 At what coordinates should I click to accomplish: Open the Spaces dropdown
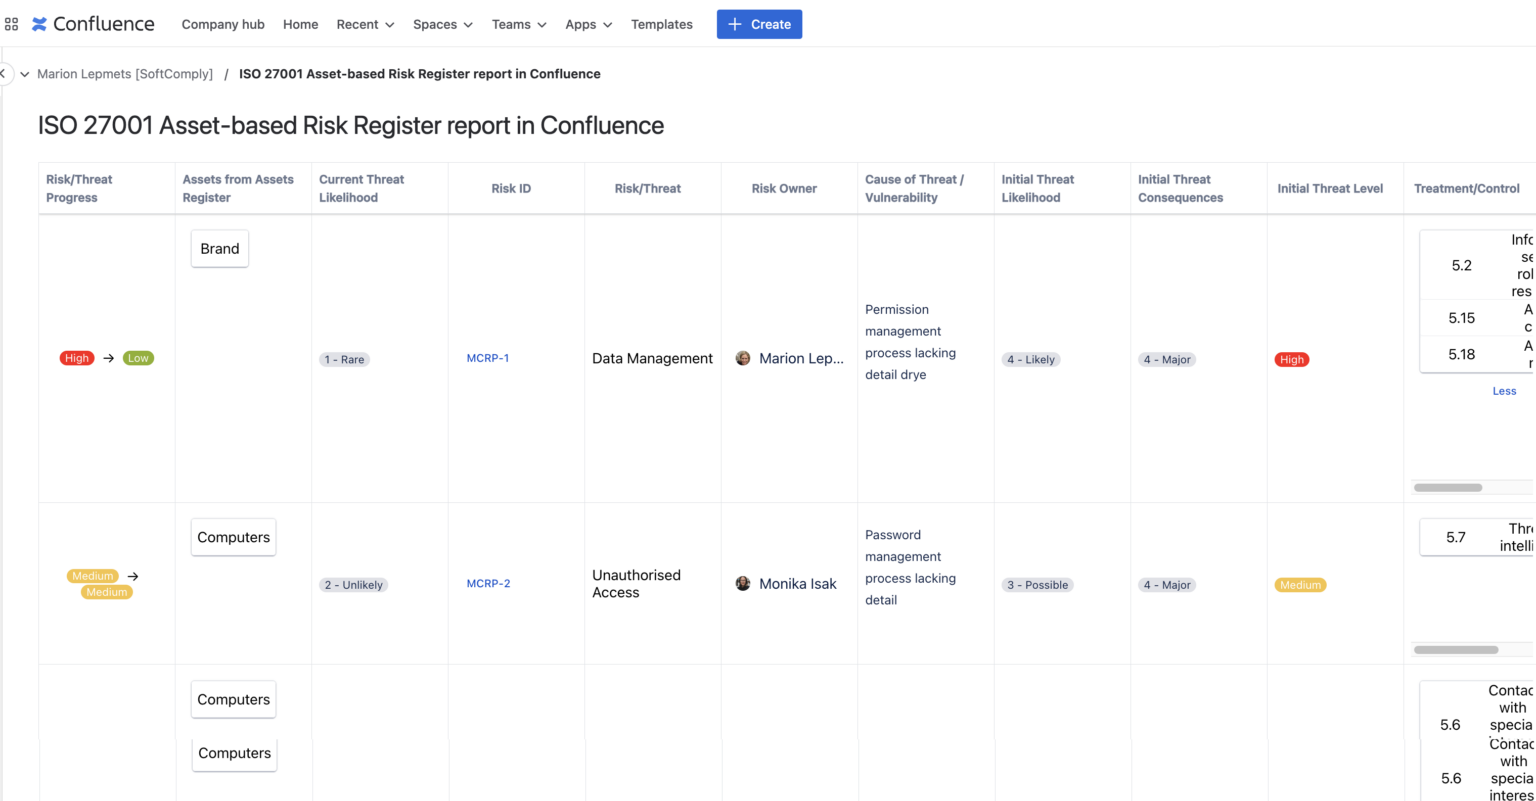coord(441,24)
